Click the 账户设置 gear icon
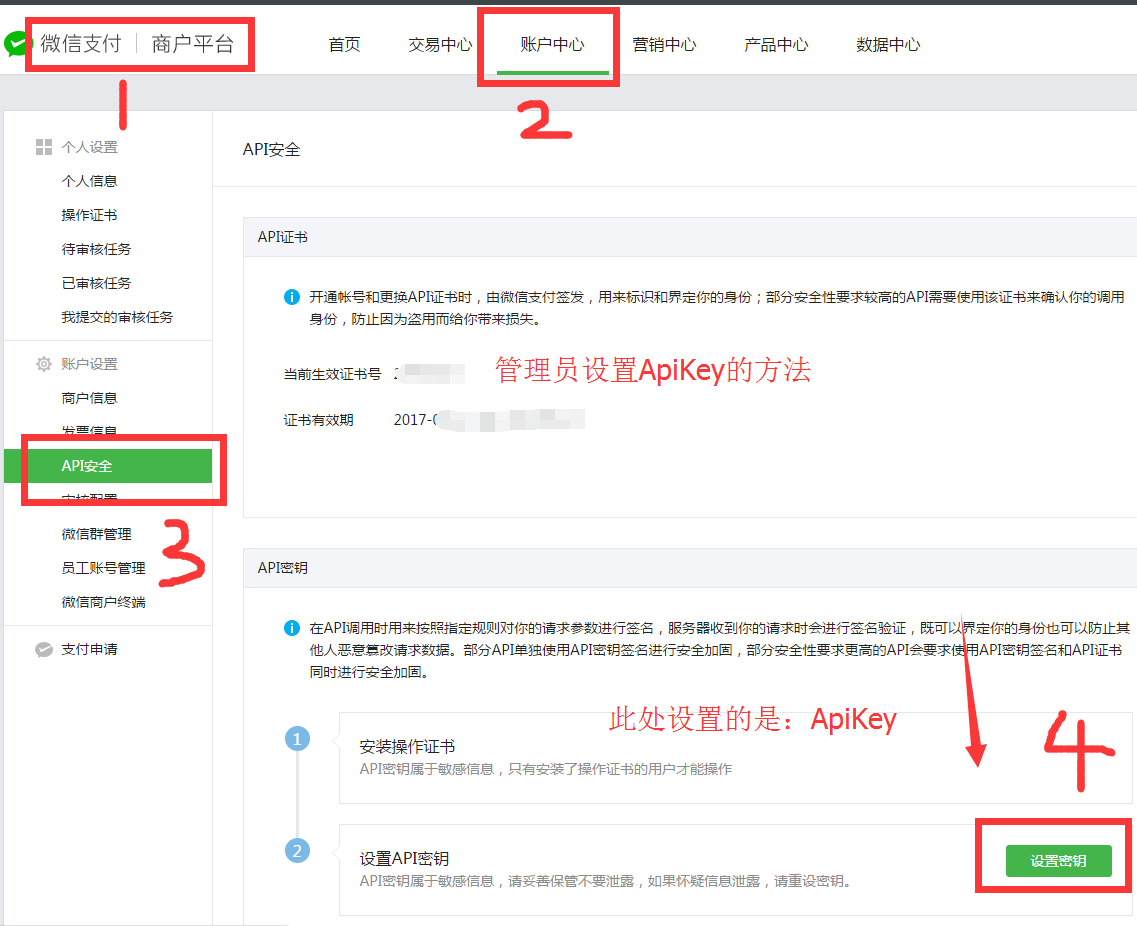The image size is (1137, 926). pos(44,364)
